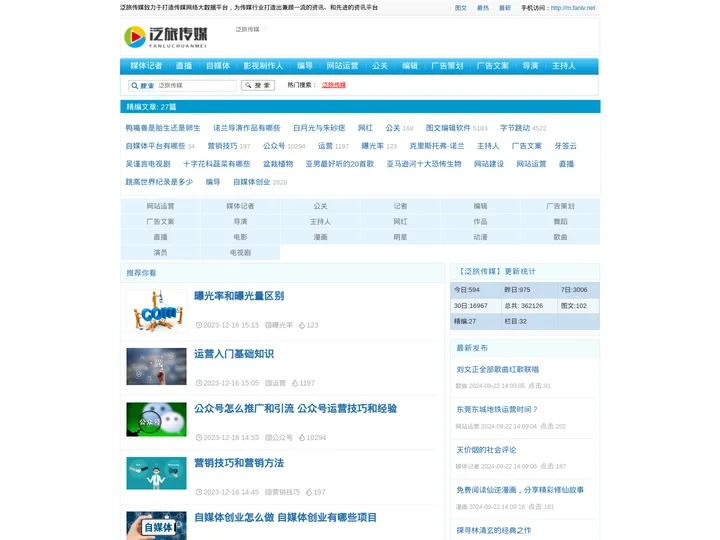Open latest post 刘文正全部歌曲红歌联唱

497,369
